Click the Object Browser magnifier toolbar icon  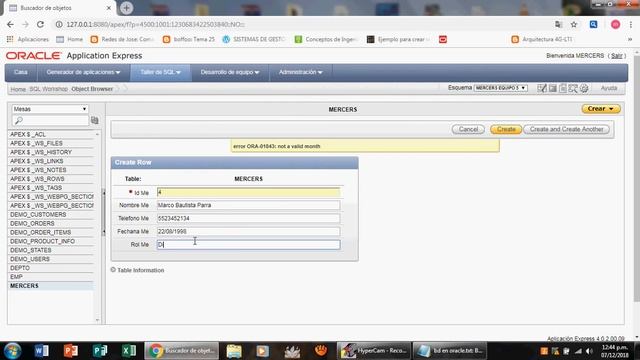(x=573, y=88)
